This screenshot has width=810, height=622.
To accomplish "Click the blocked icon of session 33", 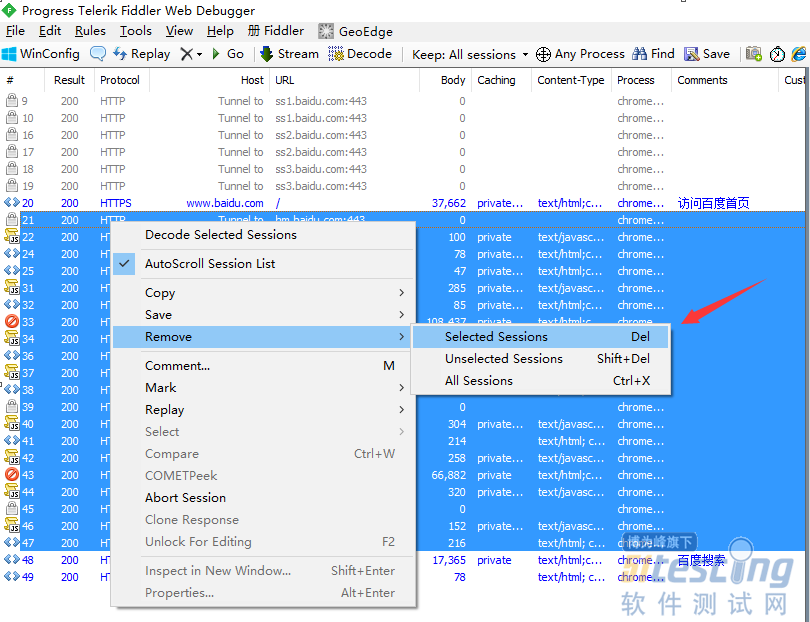I will click(12, 321).
